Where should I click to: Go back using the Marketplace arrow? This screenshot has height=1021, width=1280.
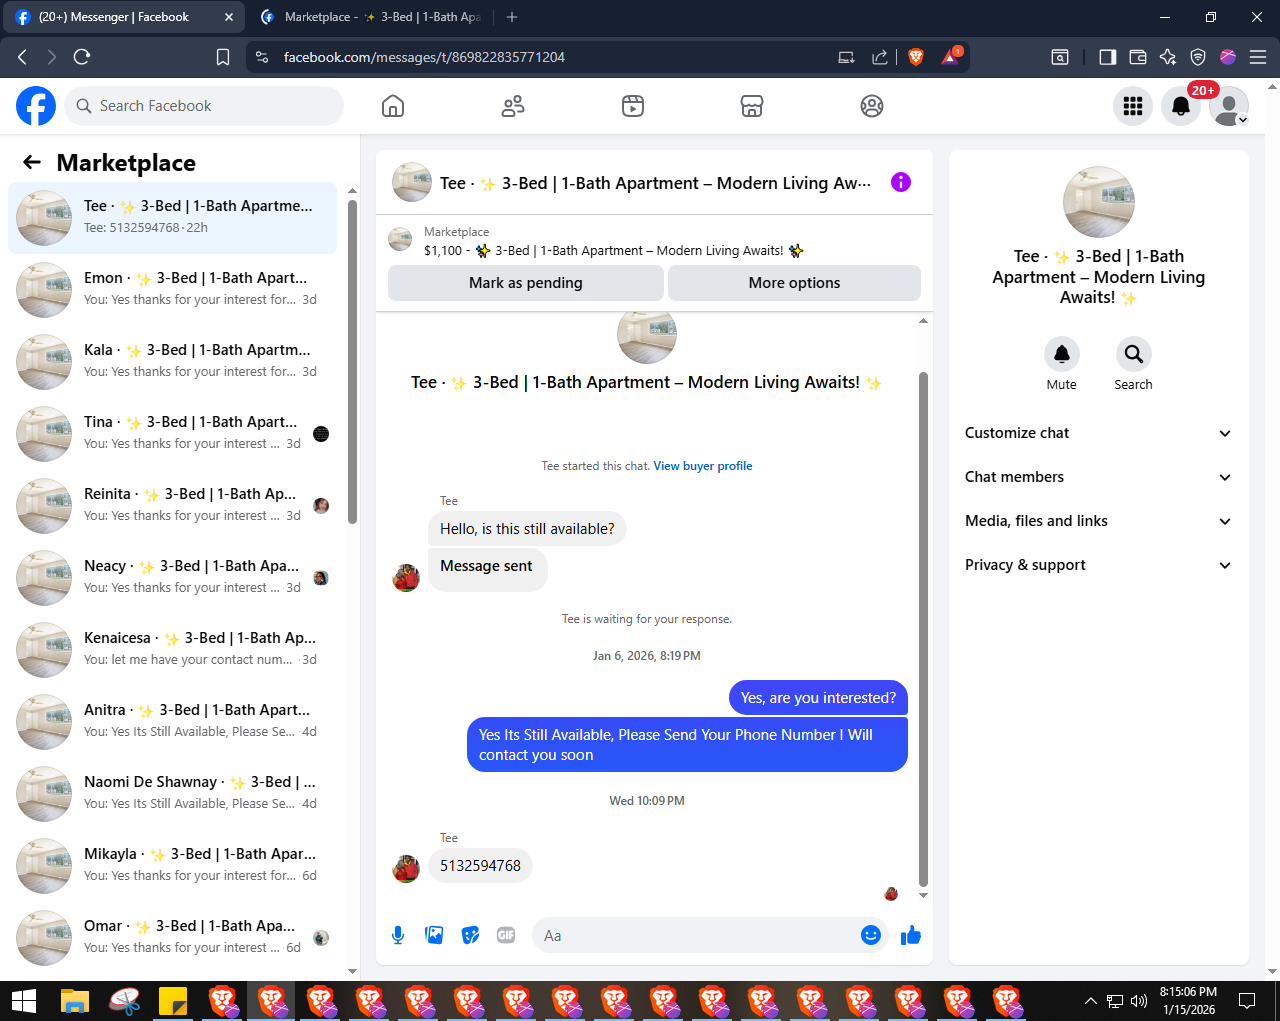click(32, 163)
